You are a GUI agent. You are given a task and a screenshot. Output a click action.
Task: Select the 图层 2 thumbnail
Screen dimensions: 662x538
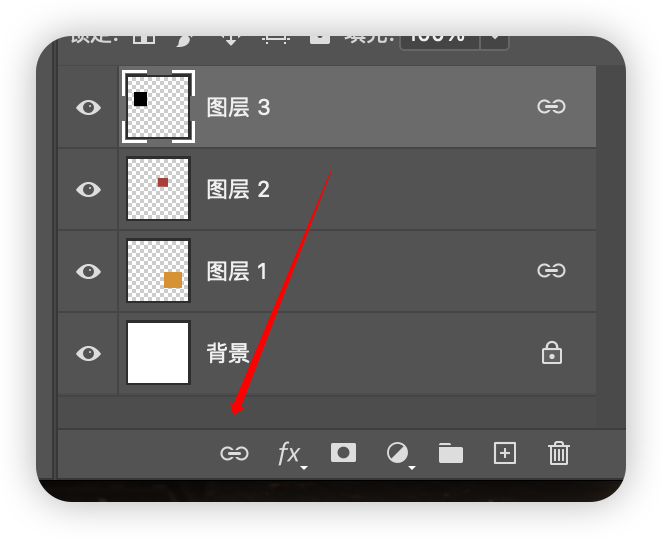pos(158,188)
